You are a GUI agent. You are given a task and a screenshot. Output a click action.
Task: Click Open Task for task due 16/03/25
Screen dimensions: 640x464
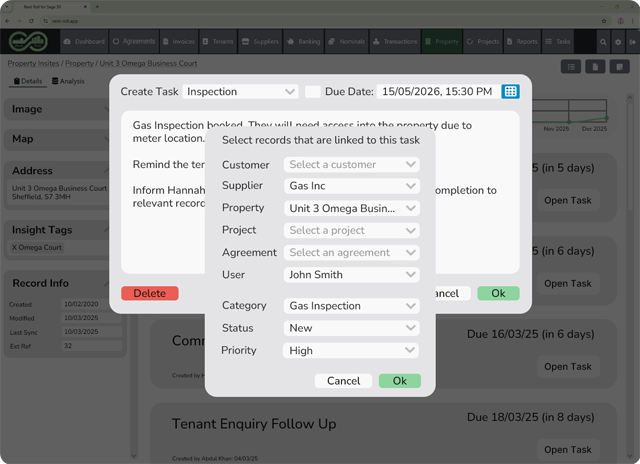pyautogui.click(x=568, y=366)
